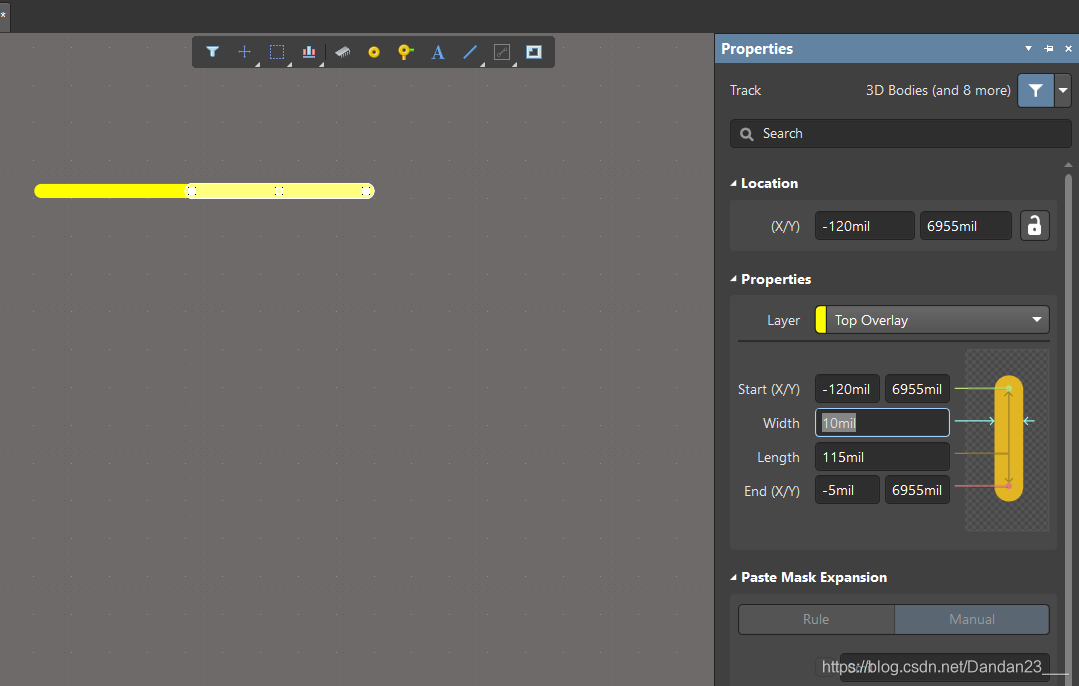Open the filter dropdown arrow
Image resolution: width=1079 pixels, height=686 pixels.
[1063, 90]
